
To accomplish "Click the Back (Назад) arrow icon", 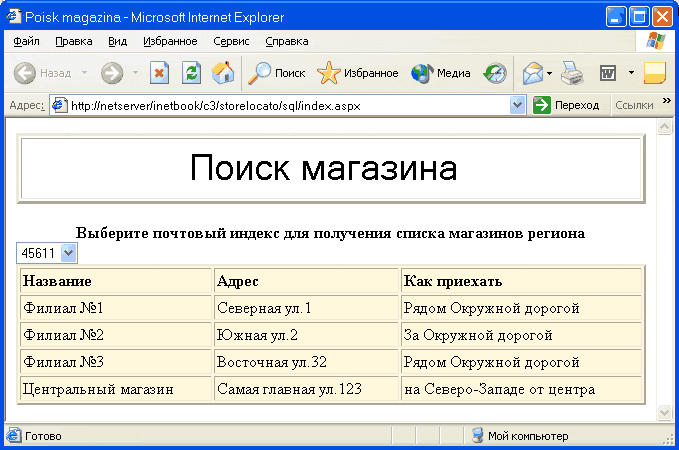I will (x=25, y=73).
